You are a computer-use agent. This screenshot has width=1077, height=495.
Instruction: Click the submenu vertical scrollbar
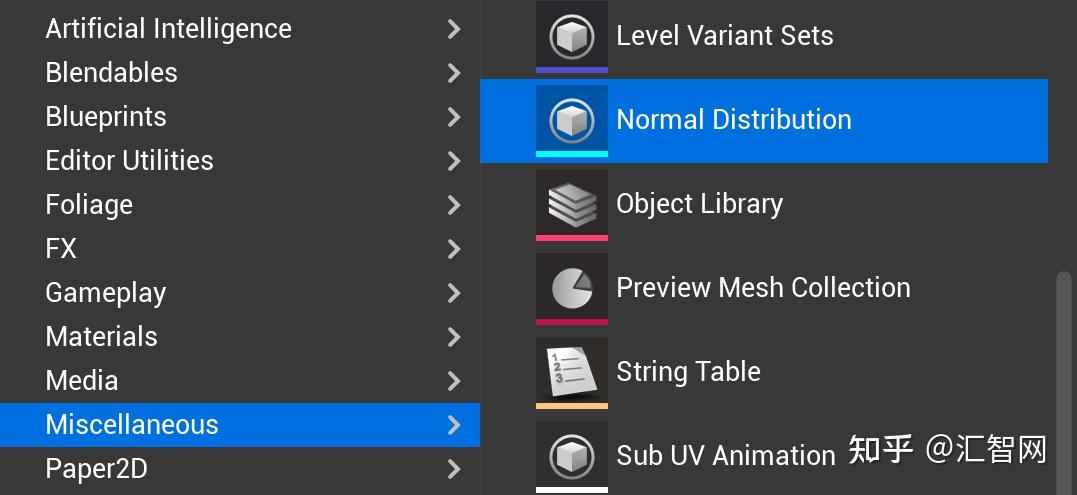click(x=1063, y=380)
